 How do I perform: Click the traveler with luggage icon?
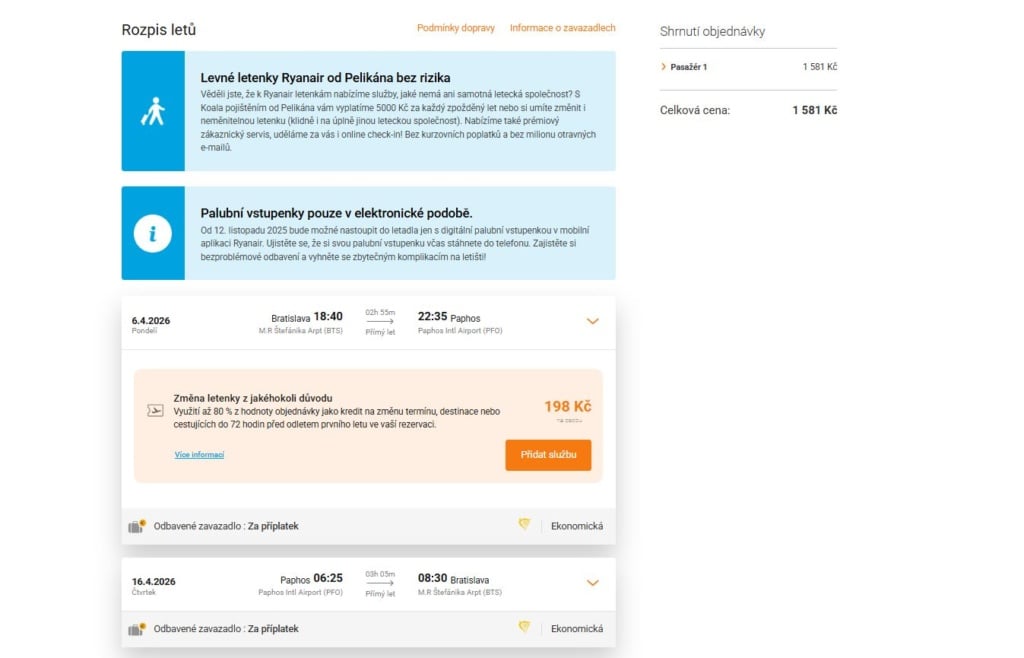pos(152,111)
